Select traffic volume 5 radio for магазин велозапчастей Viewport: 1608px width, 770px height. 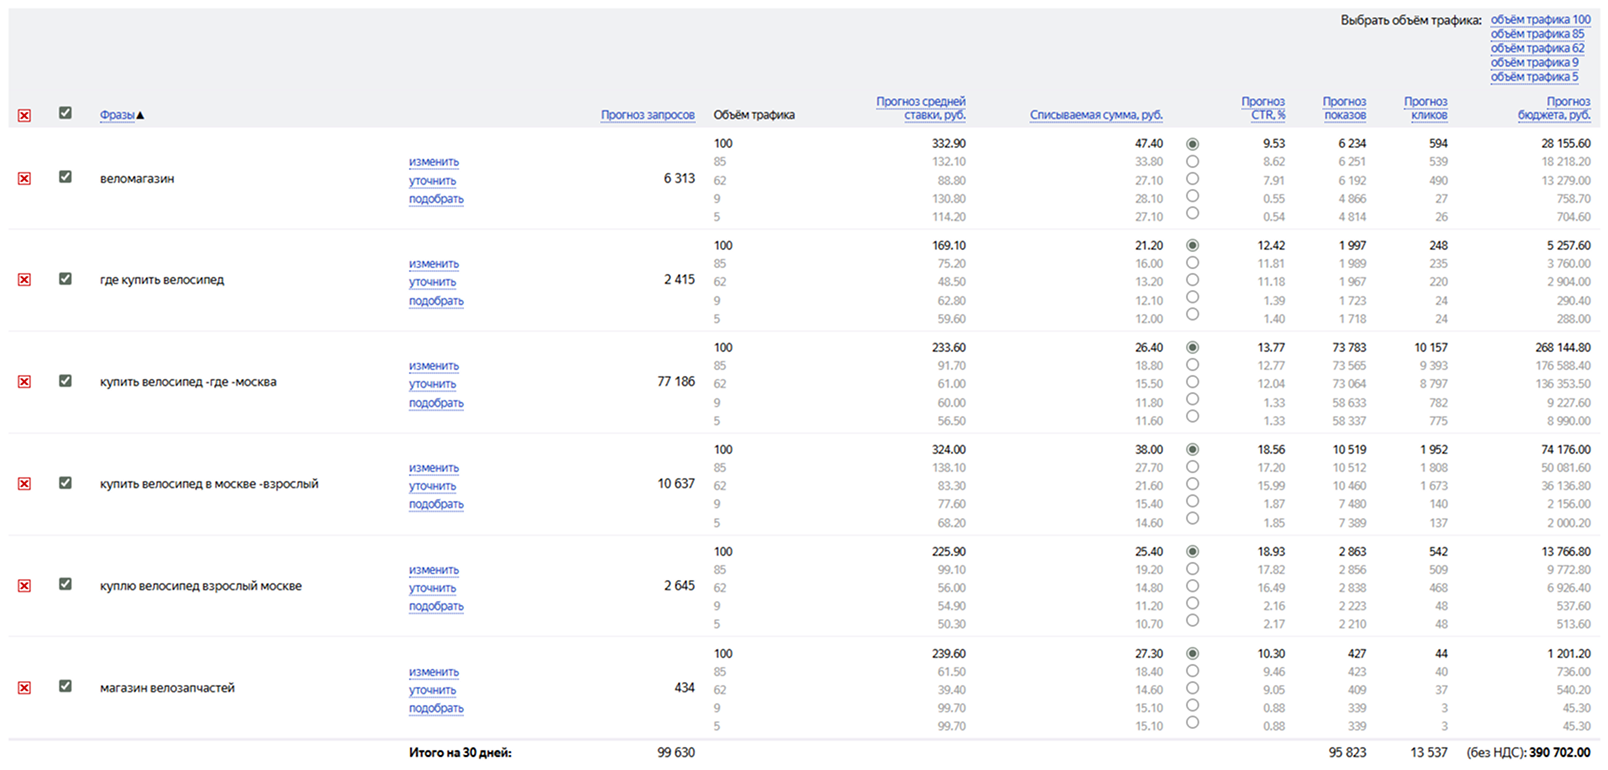click(x=1192, y=722)
